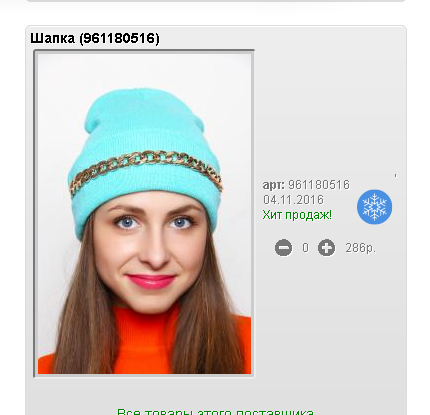The height and width of the screenshot is (415, 430).
Task: Select the article number 961180516 under арт
Action: (x=319, y=185)
